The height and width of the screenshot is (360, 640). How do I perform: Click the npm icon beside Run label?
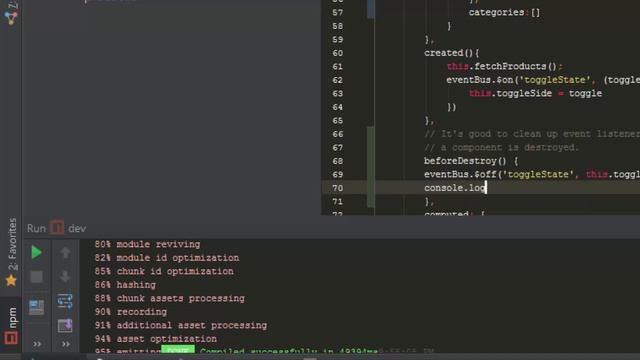(57, 228)
